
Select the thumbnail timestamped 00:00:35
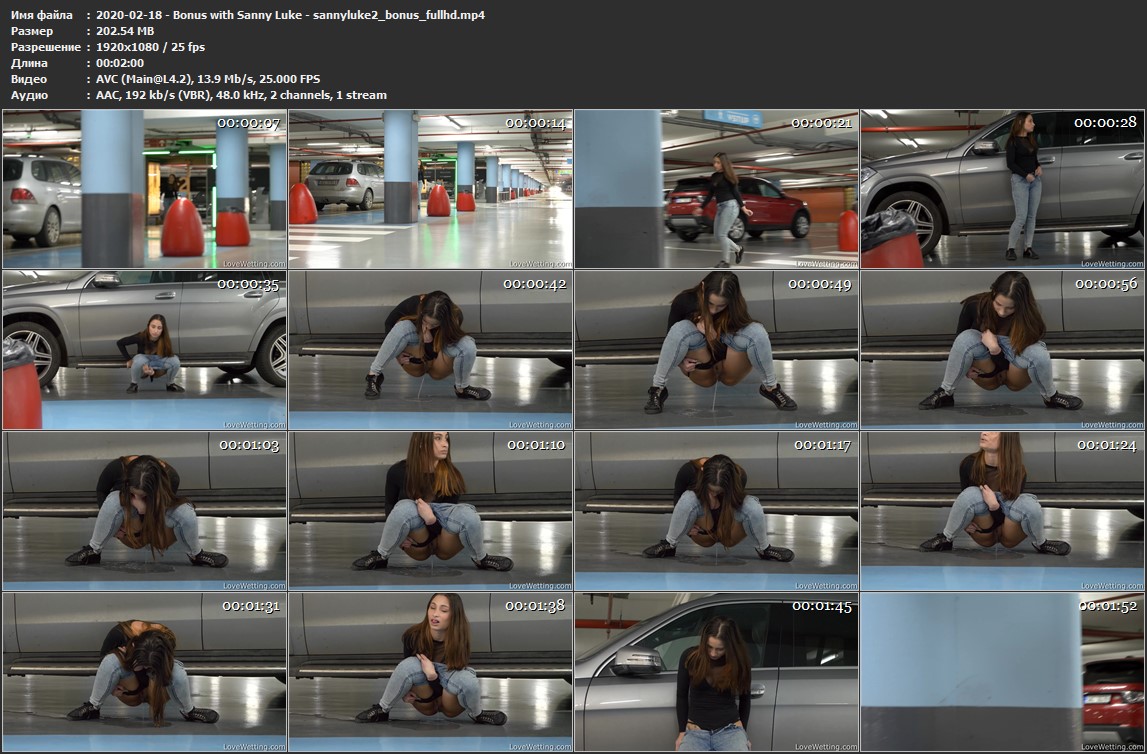click(144, 349)
